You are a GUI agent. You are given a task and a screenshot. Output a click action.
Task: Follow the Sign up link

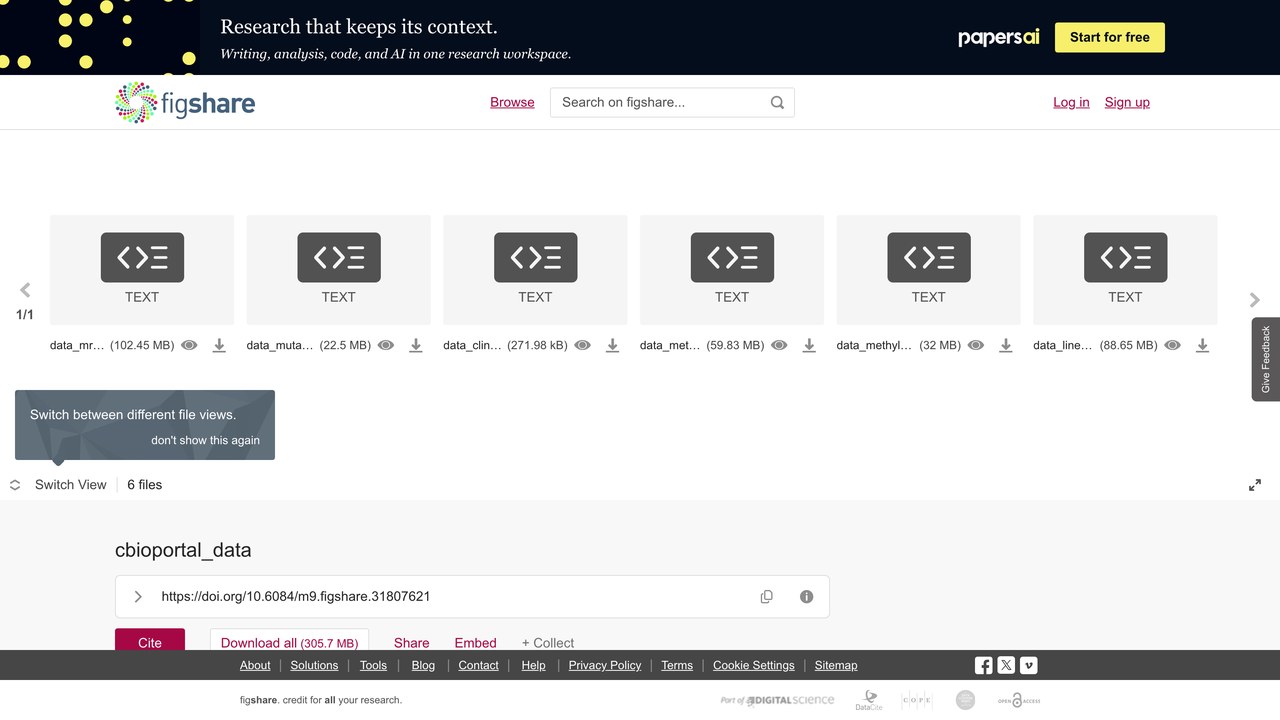pos(1127,102)
